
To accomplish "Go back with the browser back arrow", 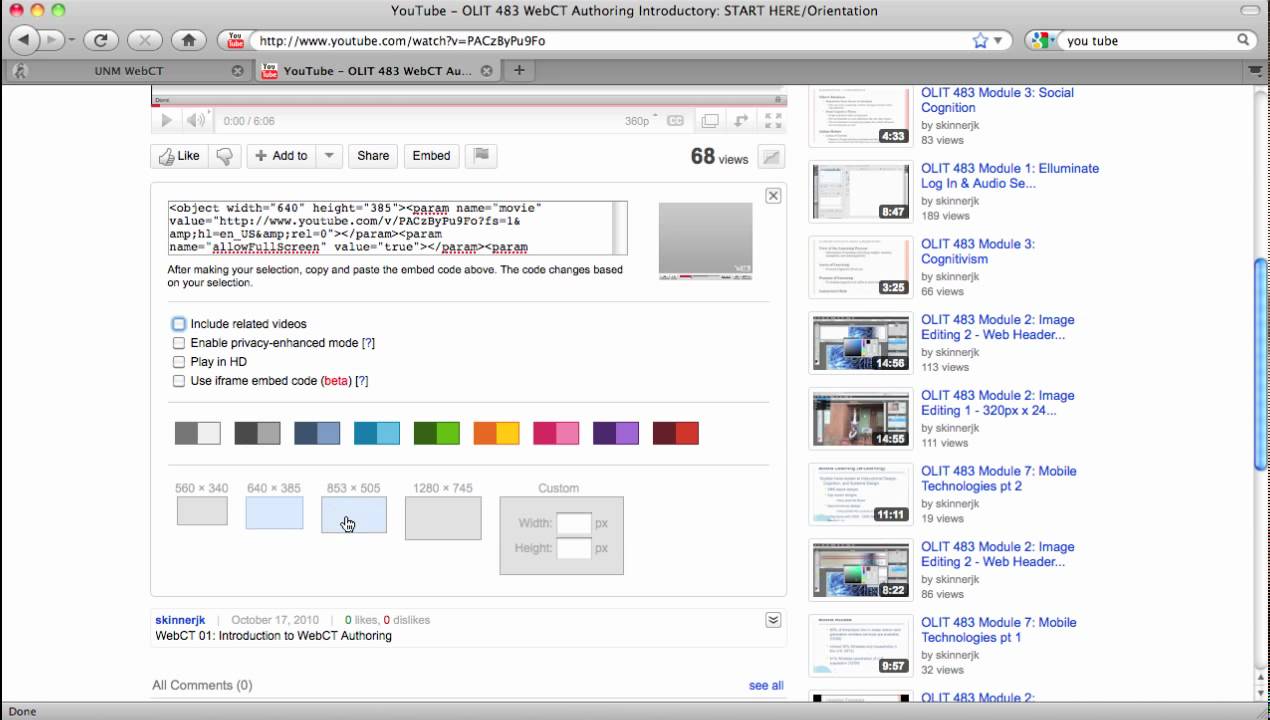I will [23, 40].
